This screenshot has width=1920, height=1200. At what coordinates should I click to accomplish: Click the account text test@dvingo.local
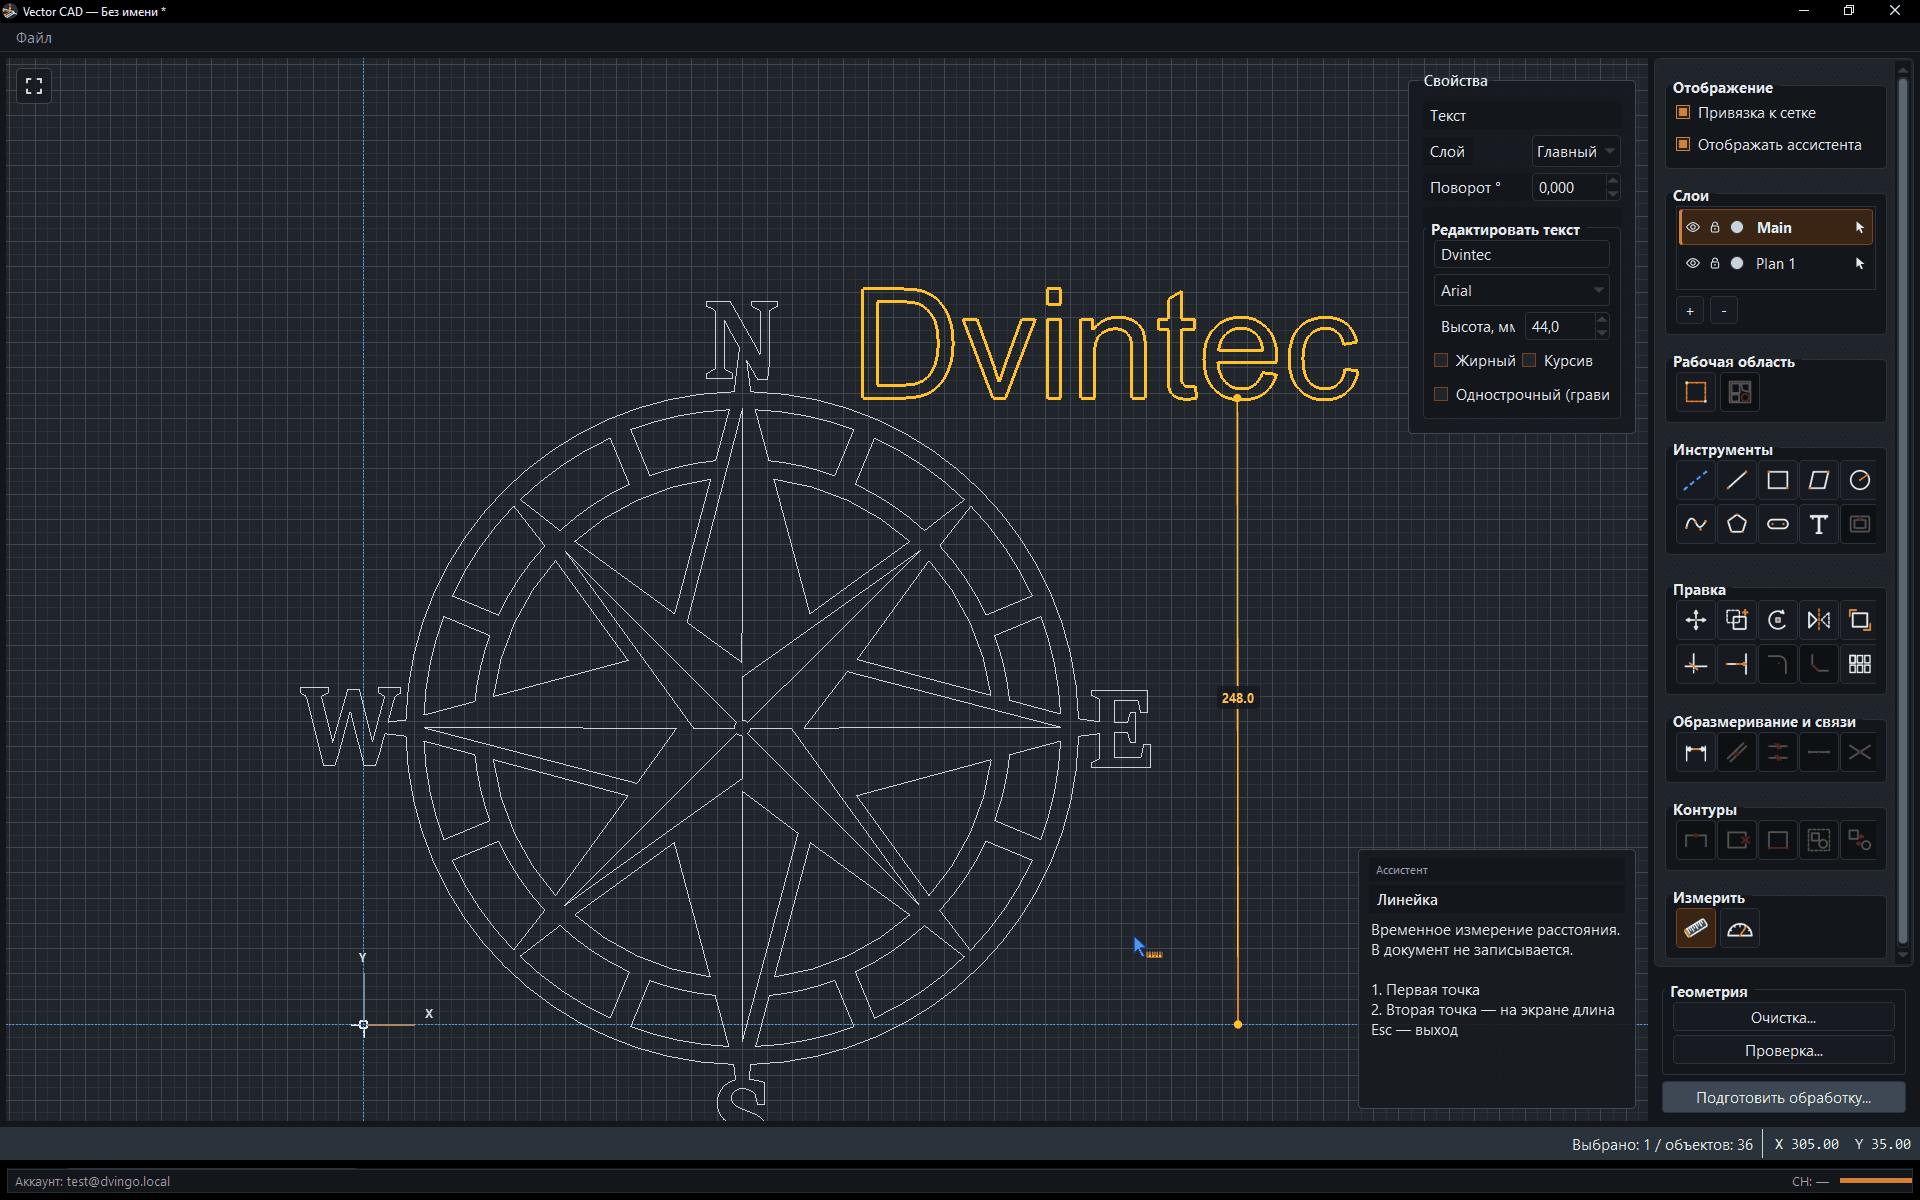tap(119, 1182)
